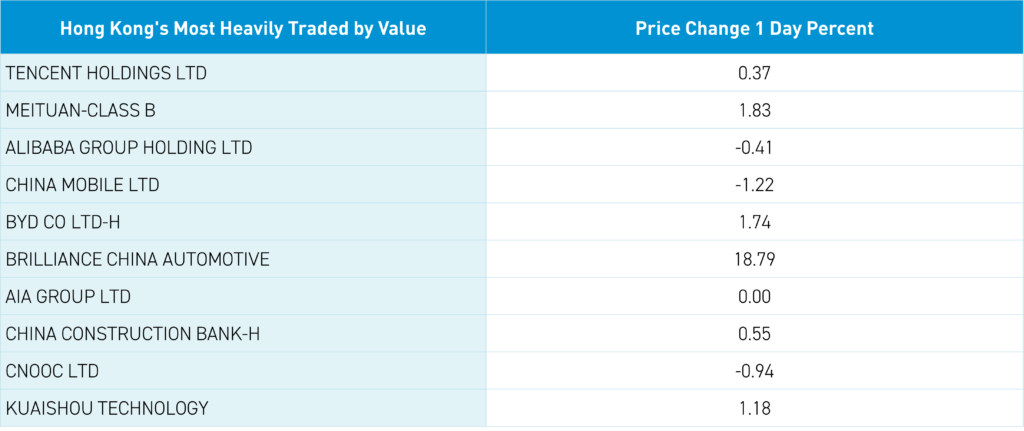
Task: Click China Mobile's -1.22 value
Action: [x=754, y=184]
